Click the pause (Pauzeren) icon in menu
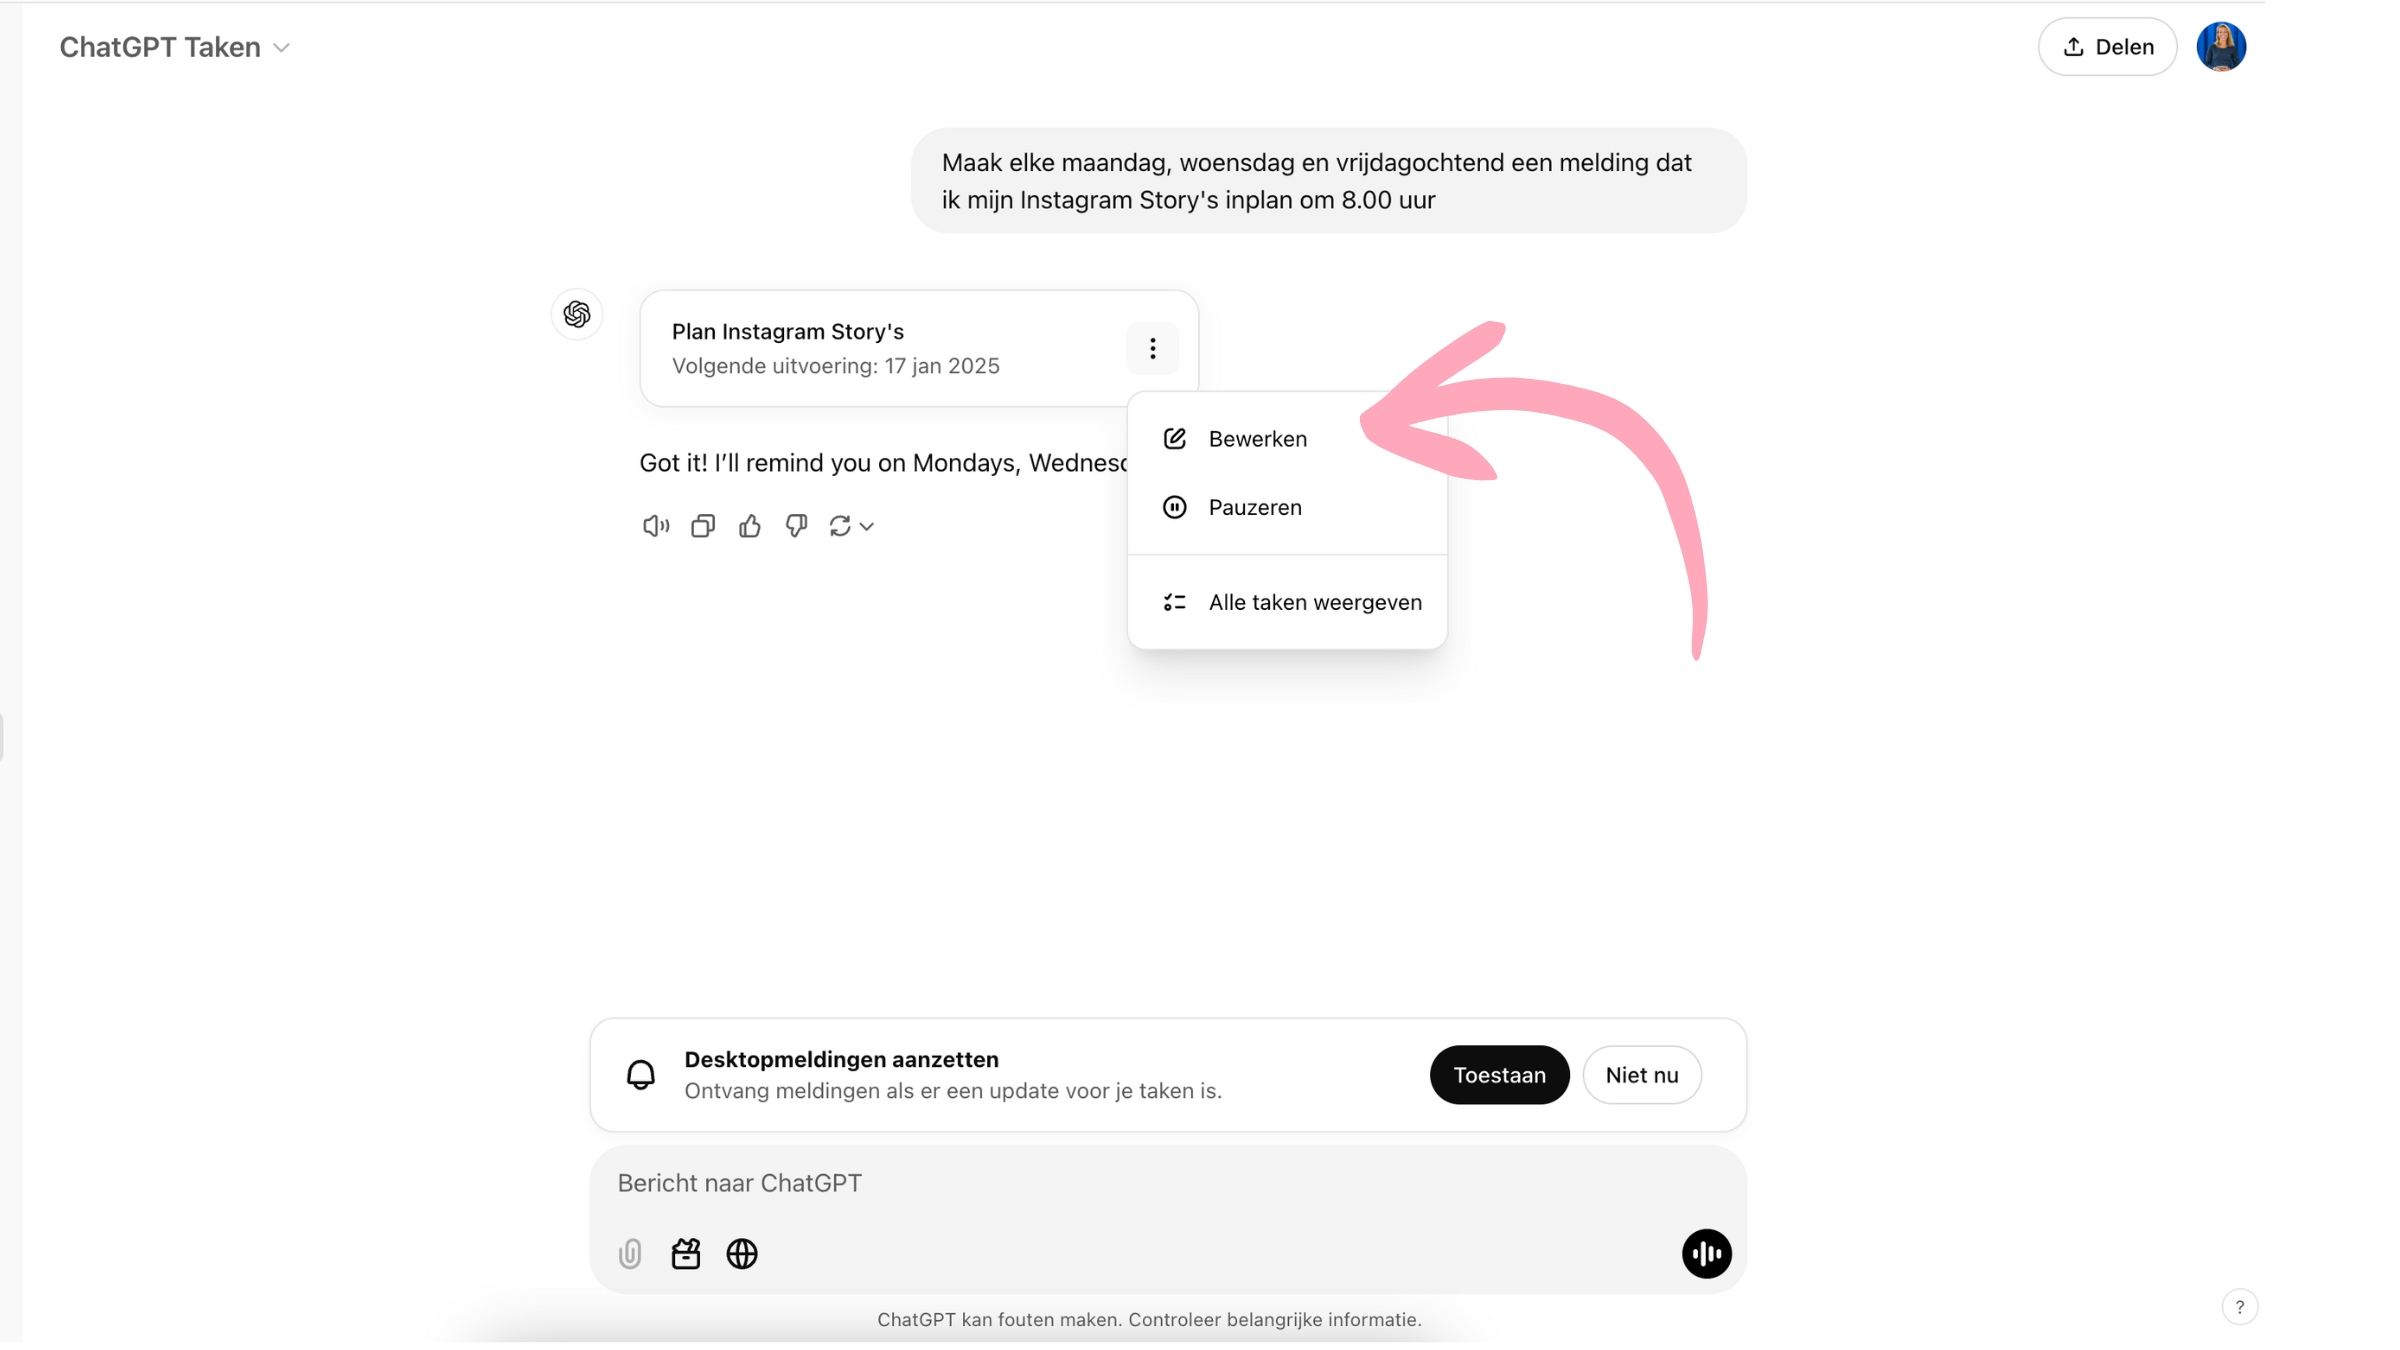2400x1350 pixels. tap(1175, 508)
